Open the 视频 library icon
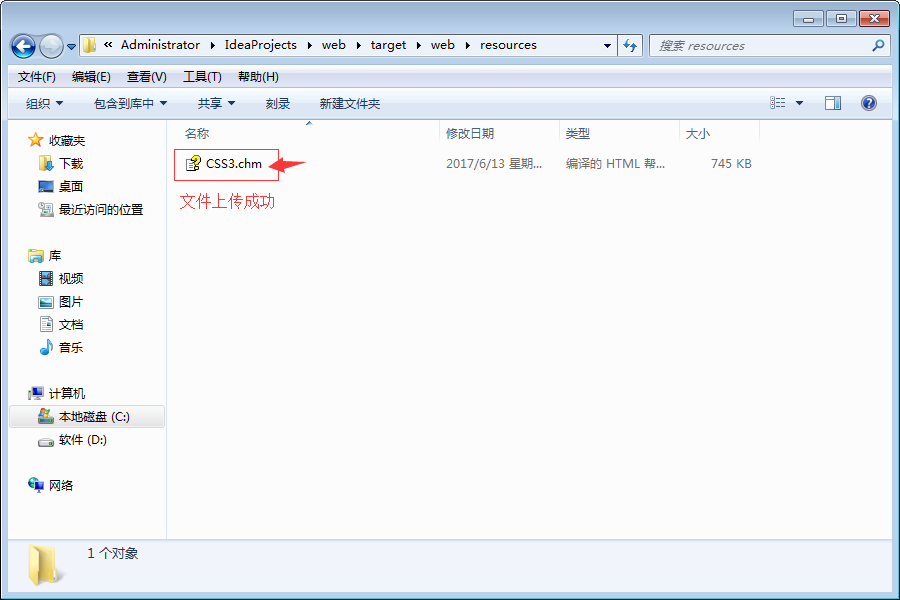The width and height of the screenshot is (900, 600). [x=46, y=278]
